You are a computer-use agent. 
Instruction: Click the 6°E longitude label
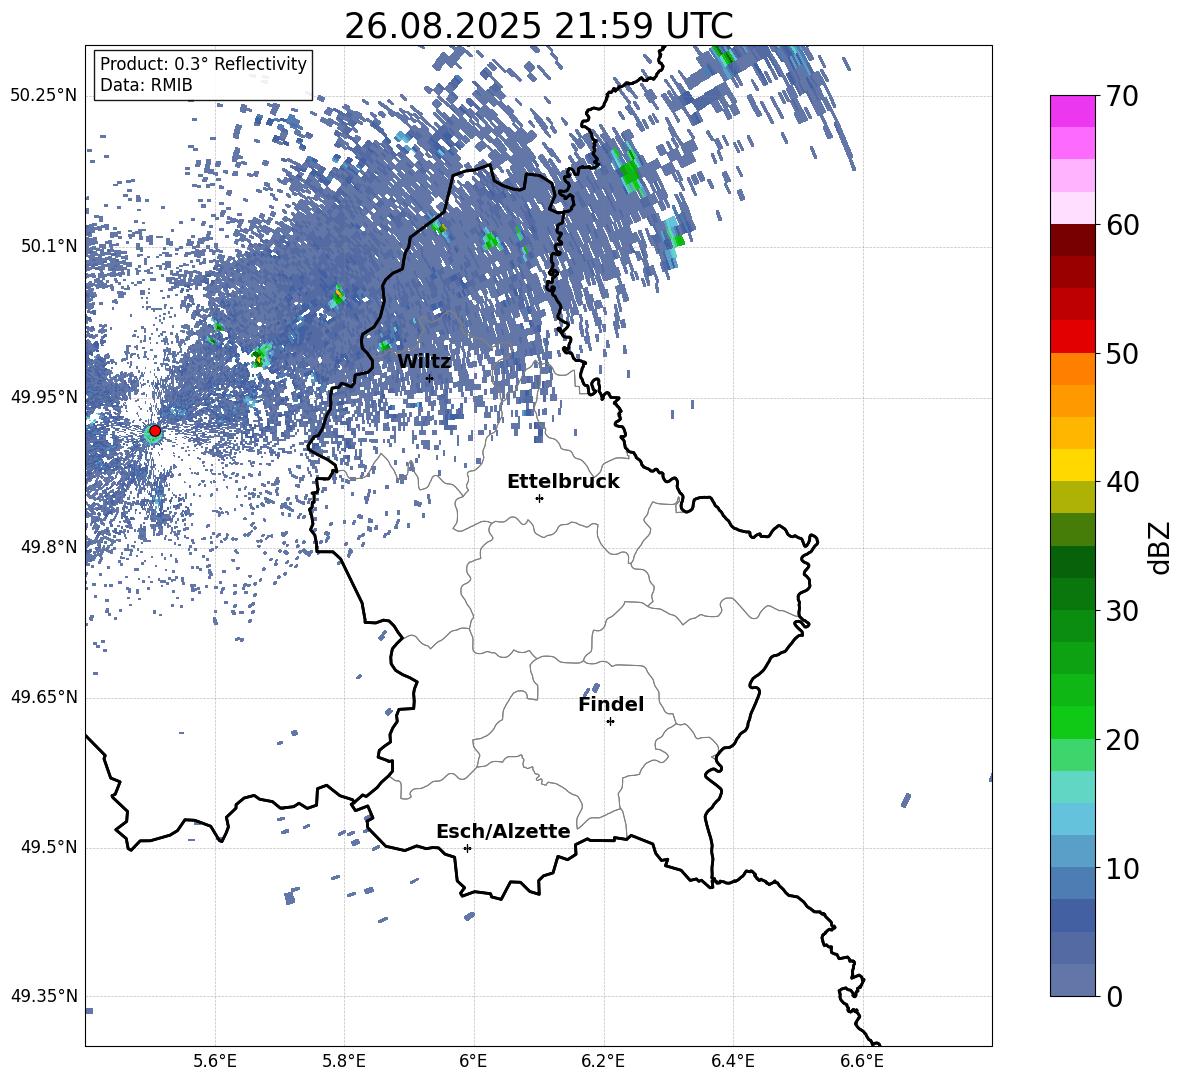pyautogui.click(x=473, y=1061)
